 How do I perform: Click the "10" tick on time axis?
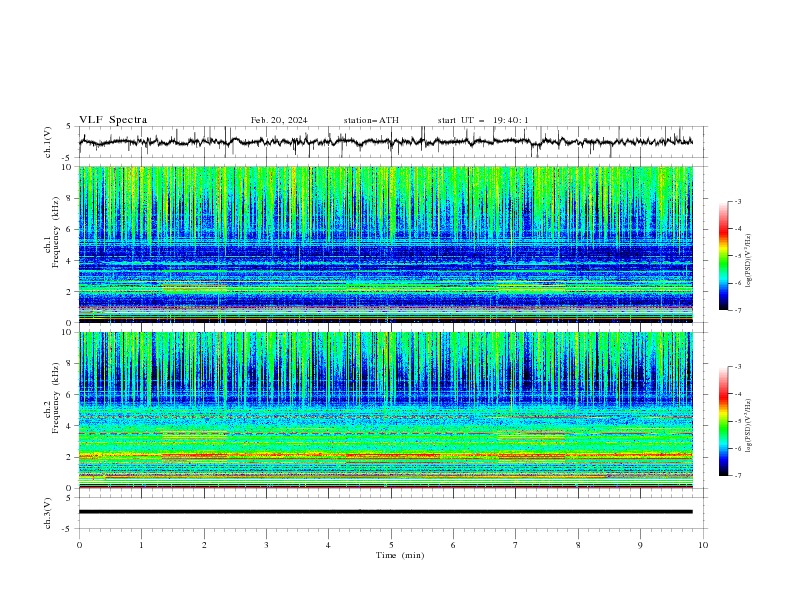click(703, 545)
